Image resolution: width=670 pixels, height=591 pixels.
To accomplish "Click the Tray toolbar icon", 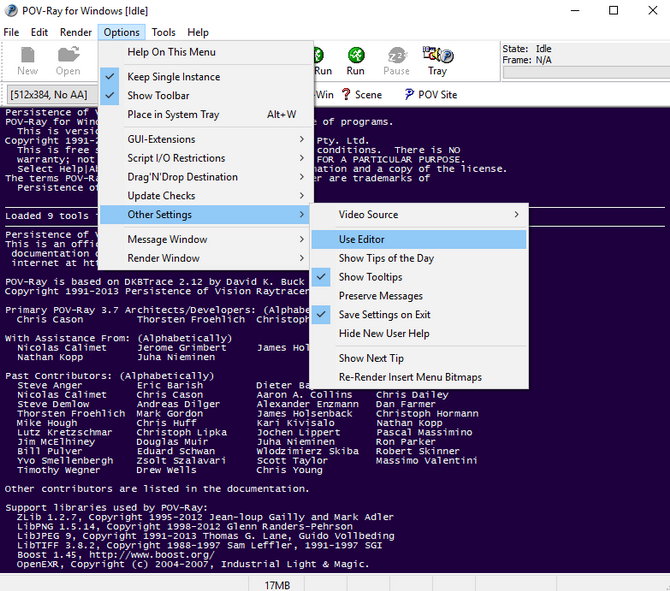I will click(438, 55).
